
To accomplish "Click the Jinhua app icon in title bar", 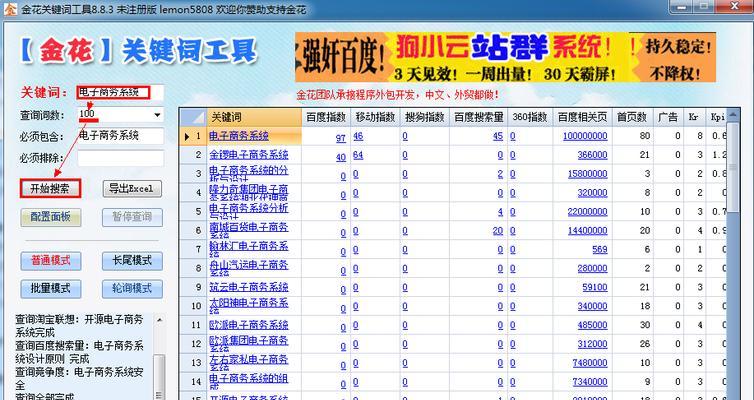I will (9, 9).
